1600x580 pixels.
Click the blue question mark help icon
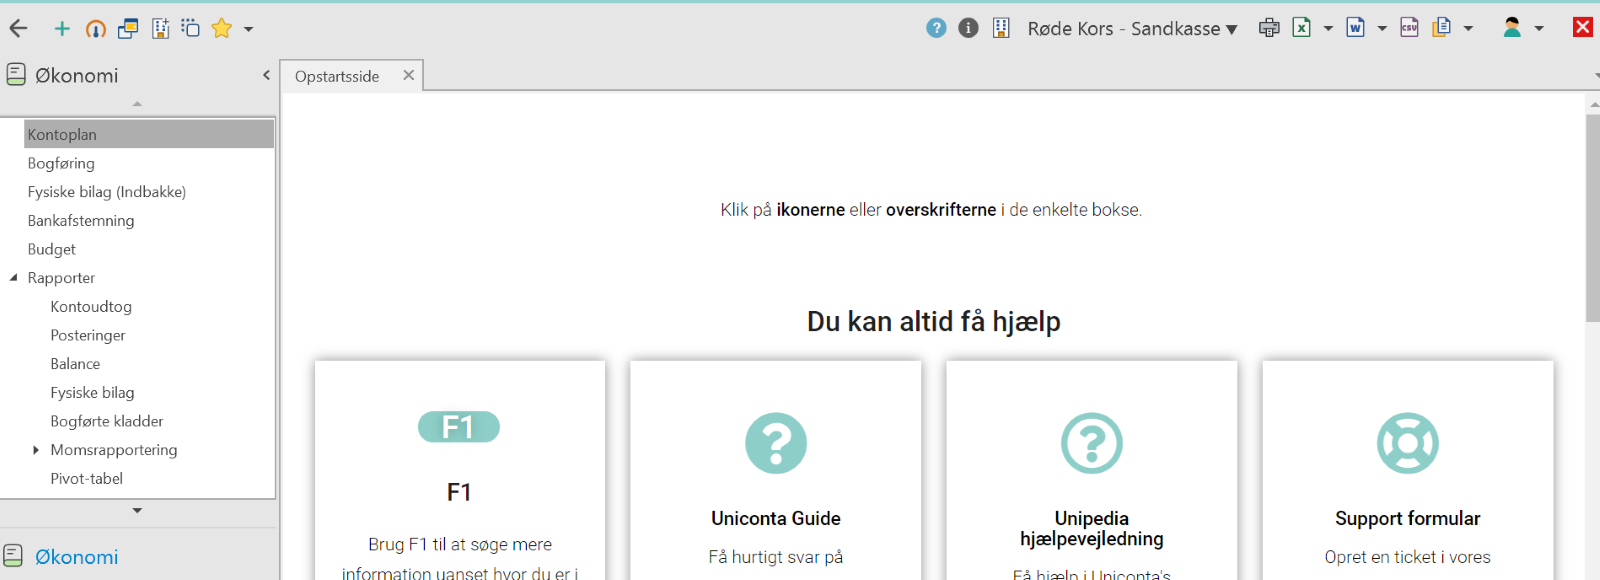936,28
